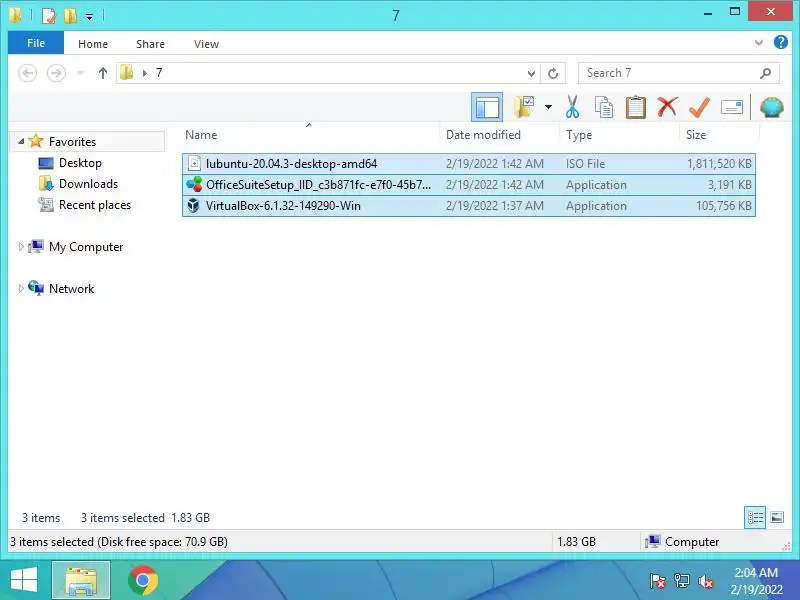Go back using the Back arrow
800x600 pixels.
tap(28, 73)
